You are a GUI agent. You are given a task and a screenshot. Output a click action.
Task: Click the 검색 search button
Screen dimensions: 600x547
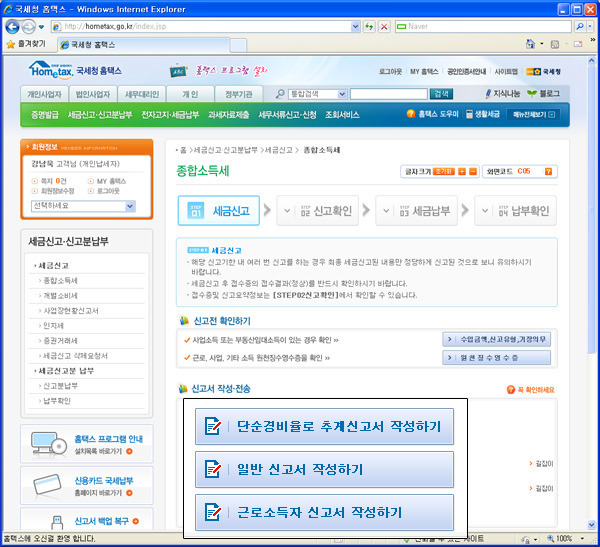(x=441, y=94)
